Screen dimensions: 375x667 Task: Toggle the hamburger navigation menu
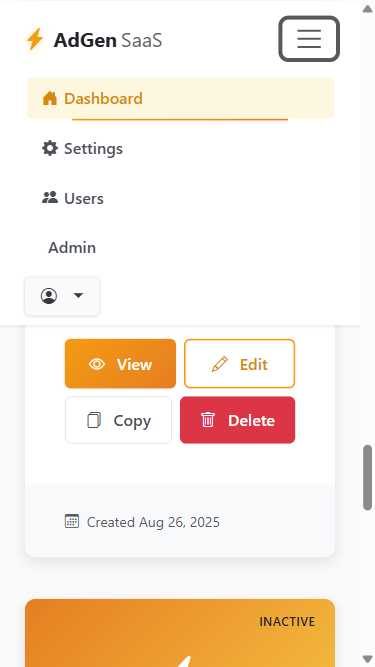[x=309, y=39]
